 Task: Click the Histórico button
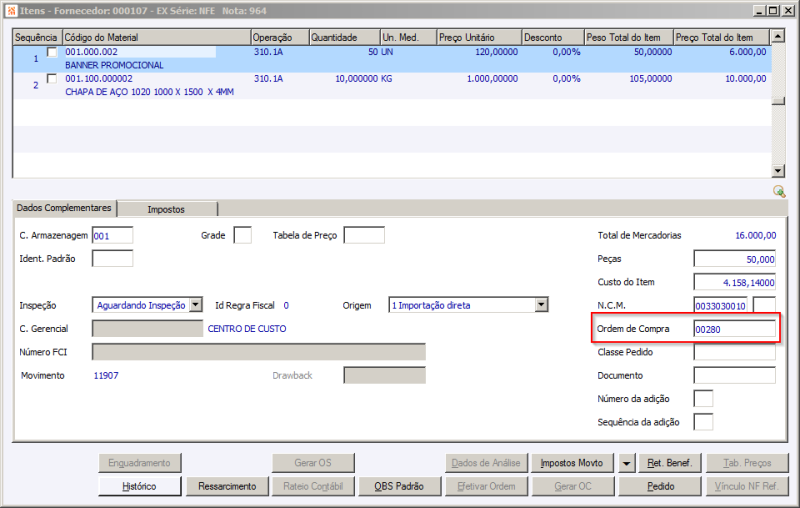(139, 486)
